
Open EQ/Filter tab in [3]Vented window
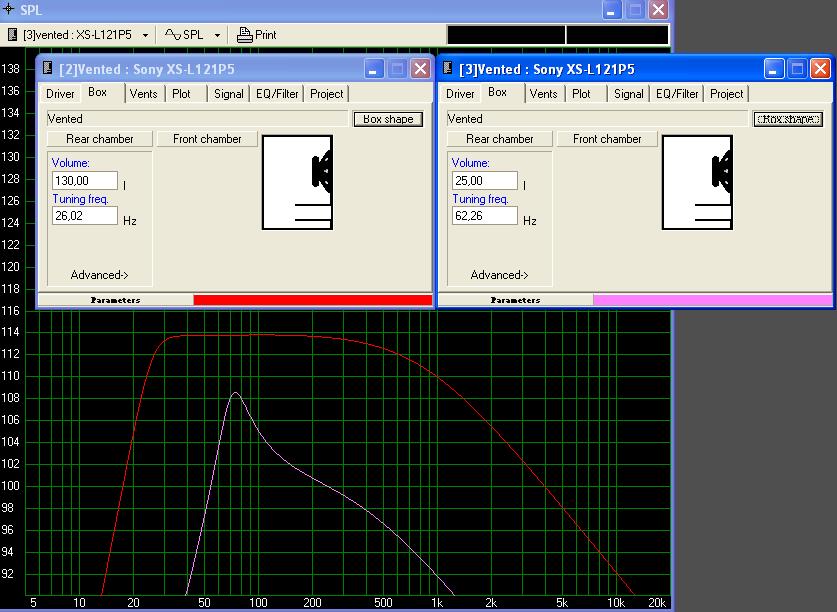click(x=677, y=94)
